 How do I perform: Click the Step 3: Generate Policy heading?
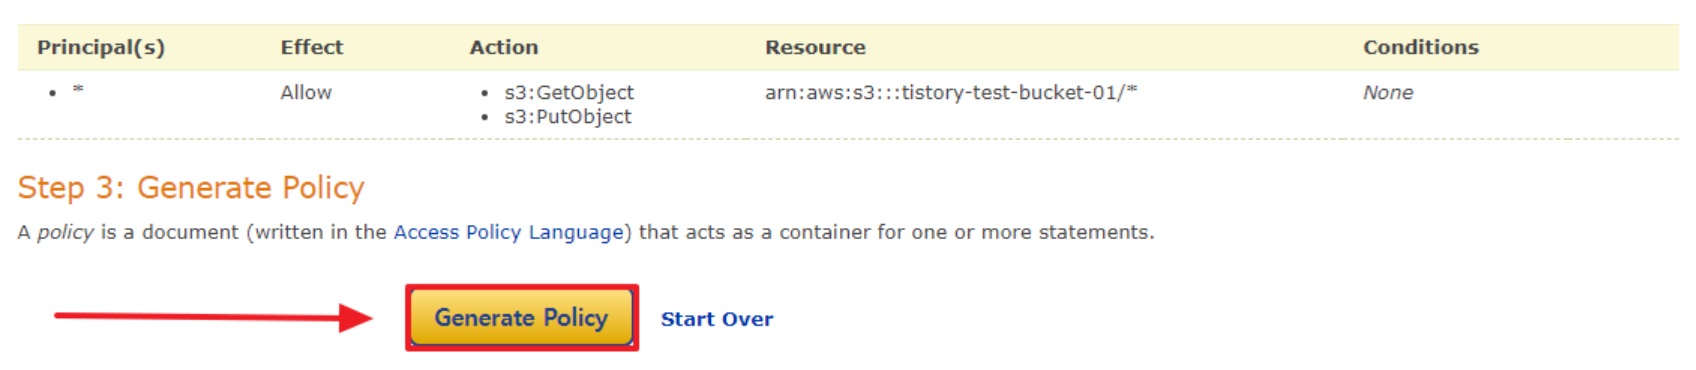pyautogui.click(x=191, y=188)
